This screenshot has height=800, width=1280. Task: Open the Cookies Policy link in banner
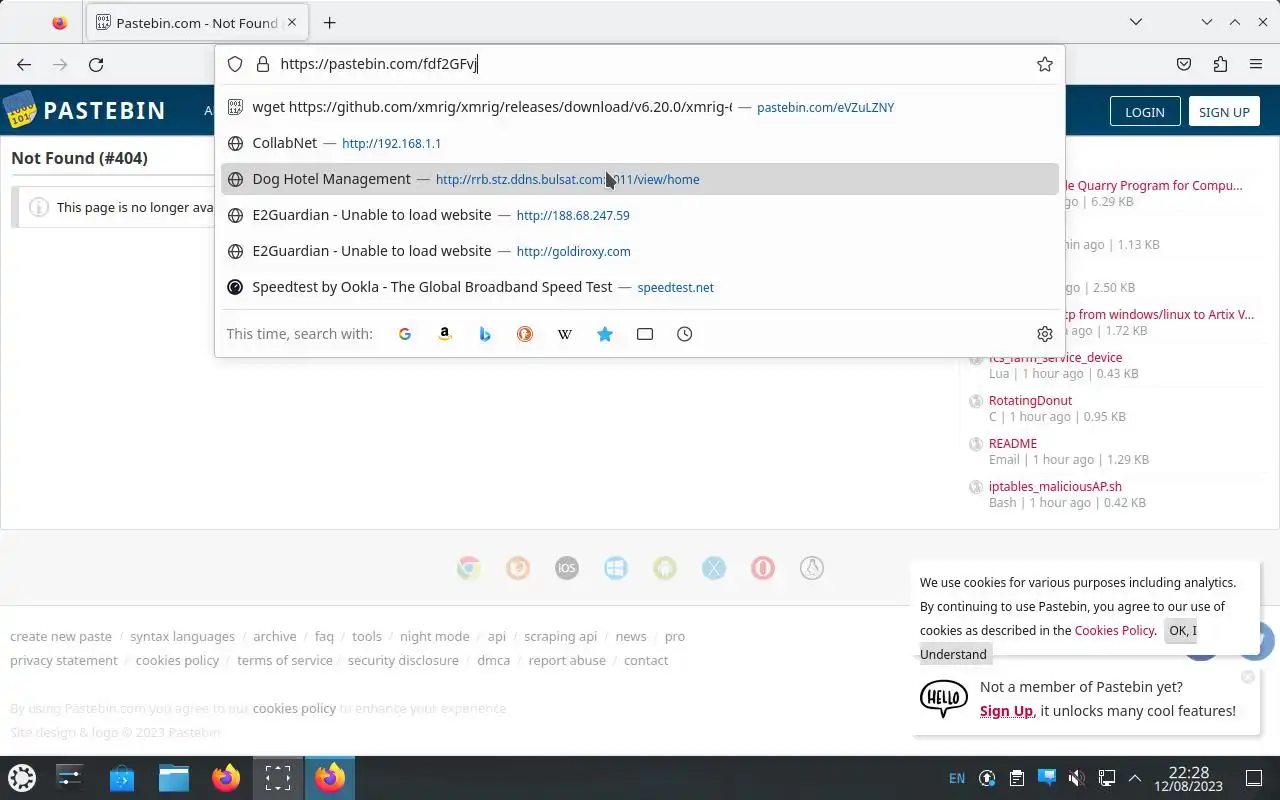(1114, 630)
